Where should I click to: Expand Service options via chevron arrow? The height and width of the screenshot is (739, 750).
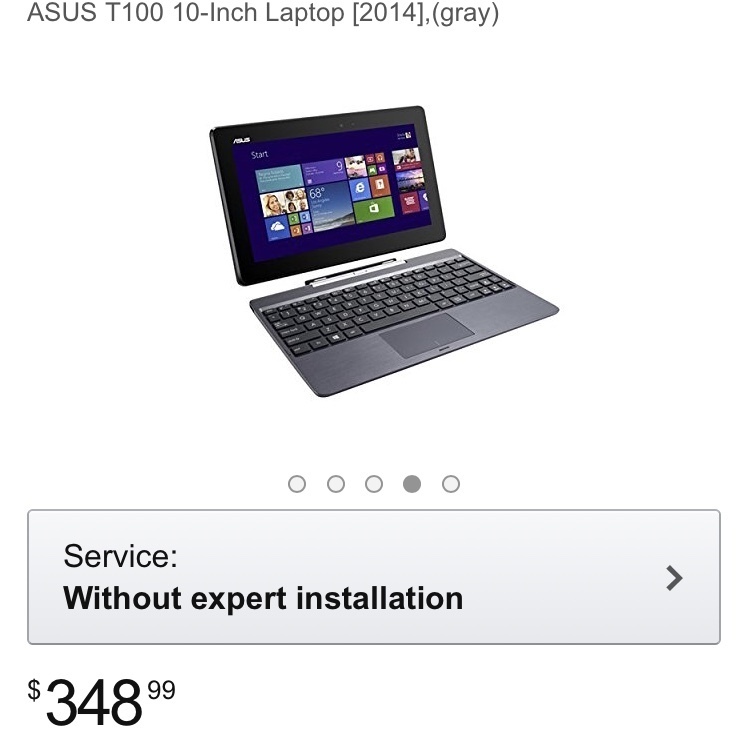674,578
